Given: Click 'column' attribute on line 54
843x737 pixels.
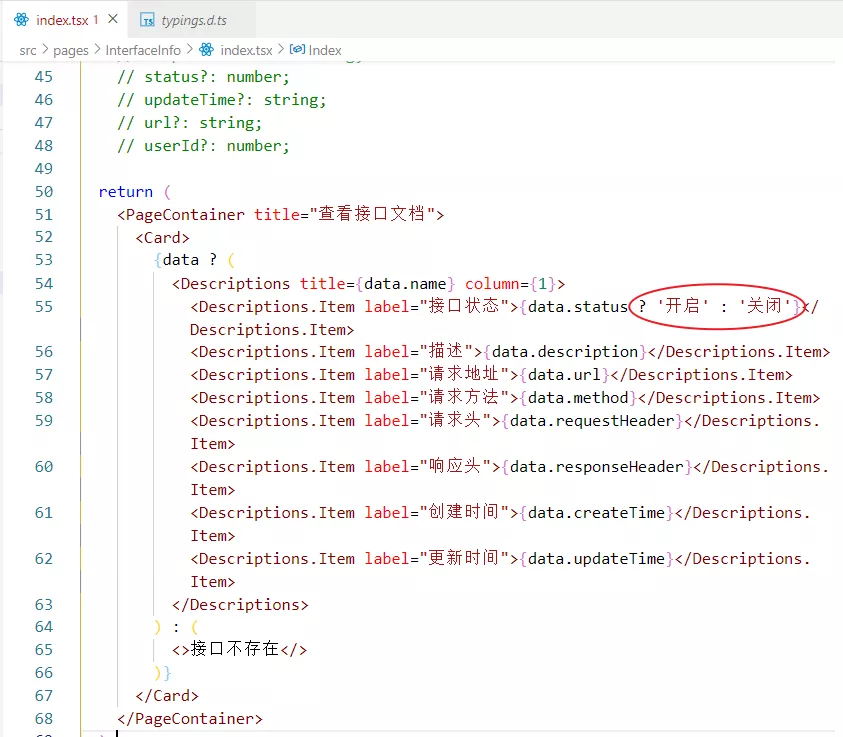Looking at the screenshot, I should pos(492,284).
